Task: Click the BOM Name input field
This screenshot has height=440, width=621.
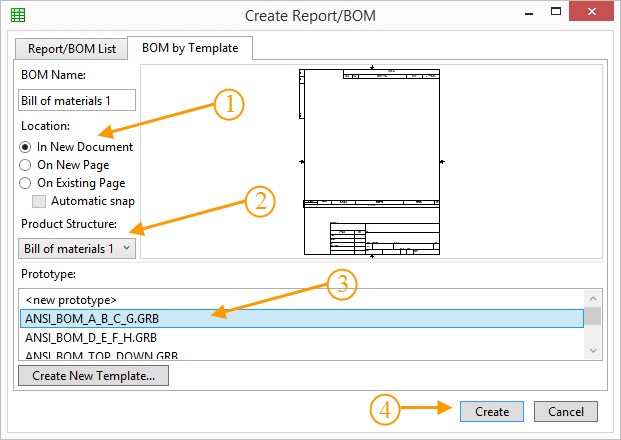Action: coord(77,101)
